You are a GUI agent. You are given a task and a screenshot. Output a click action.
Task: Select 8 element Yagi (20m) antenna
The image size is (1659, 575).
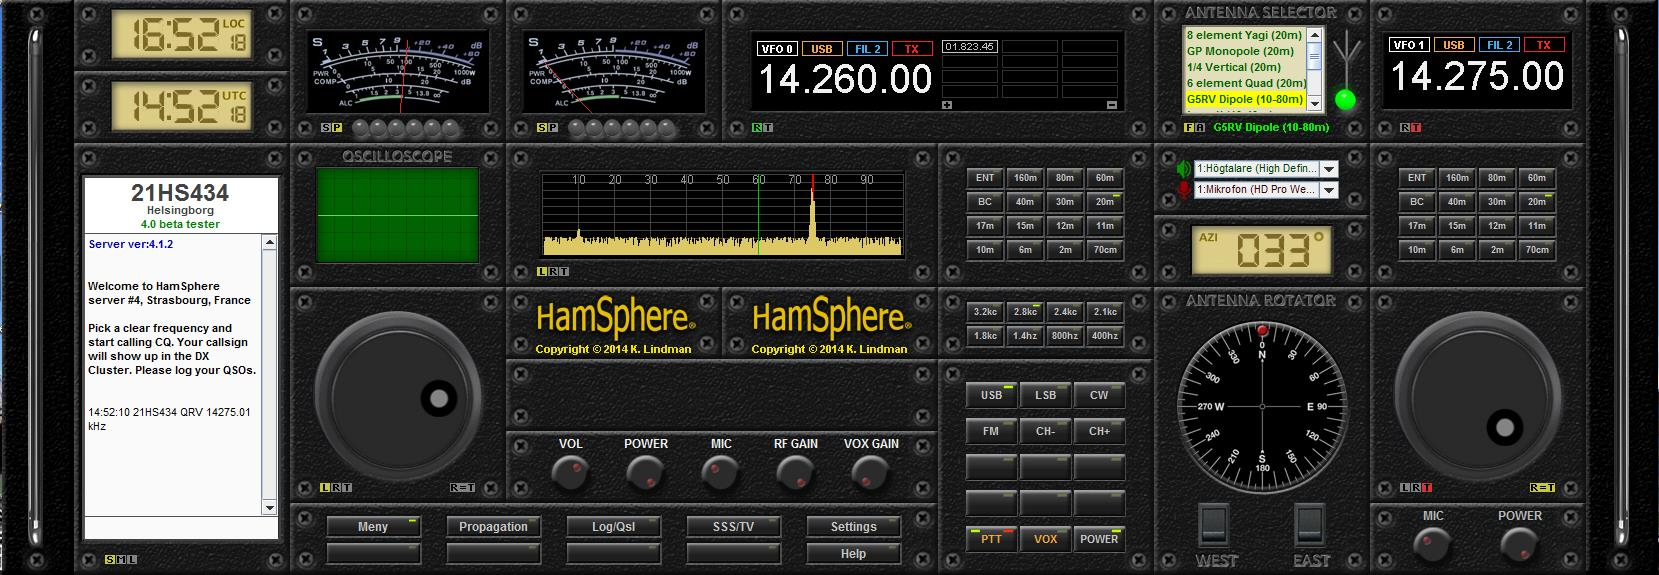pos(1244,35)
